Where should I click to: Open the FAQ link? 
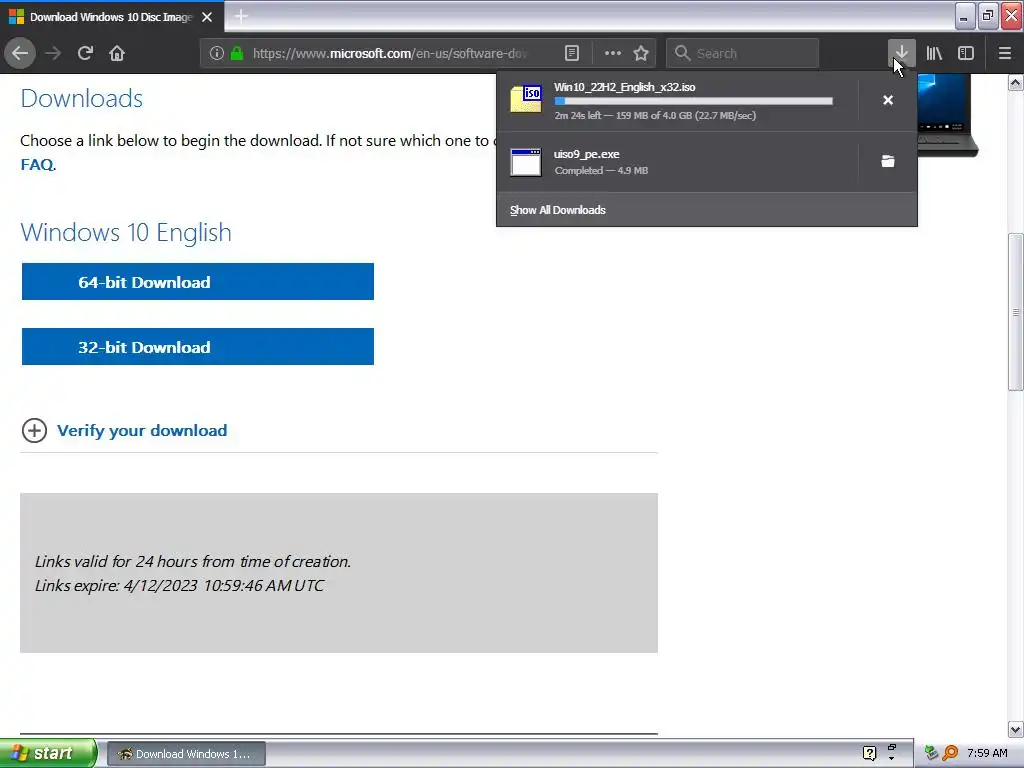[x=37, y=165]
